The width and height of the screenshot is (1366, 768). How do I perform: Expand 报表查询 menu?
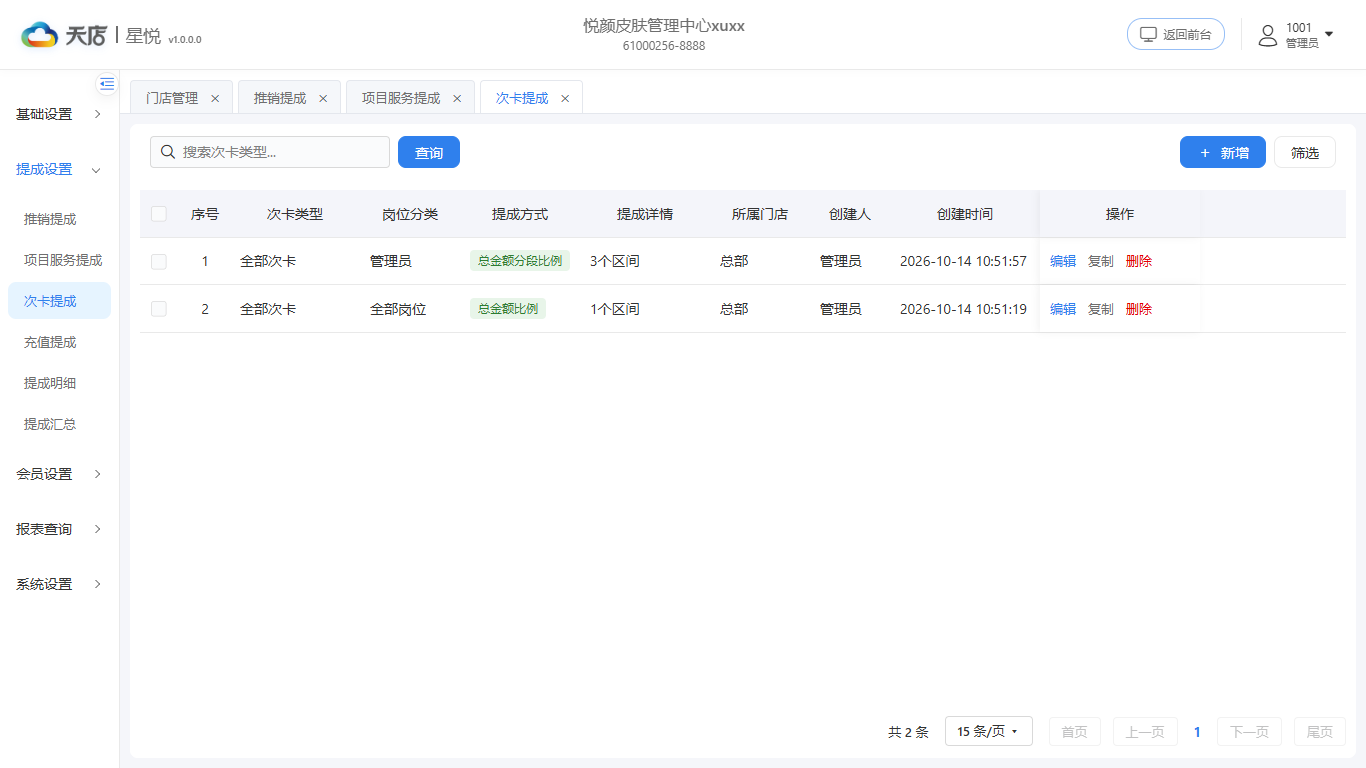(59, 529)
